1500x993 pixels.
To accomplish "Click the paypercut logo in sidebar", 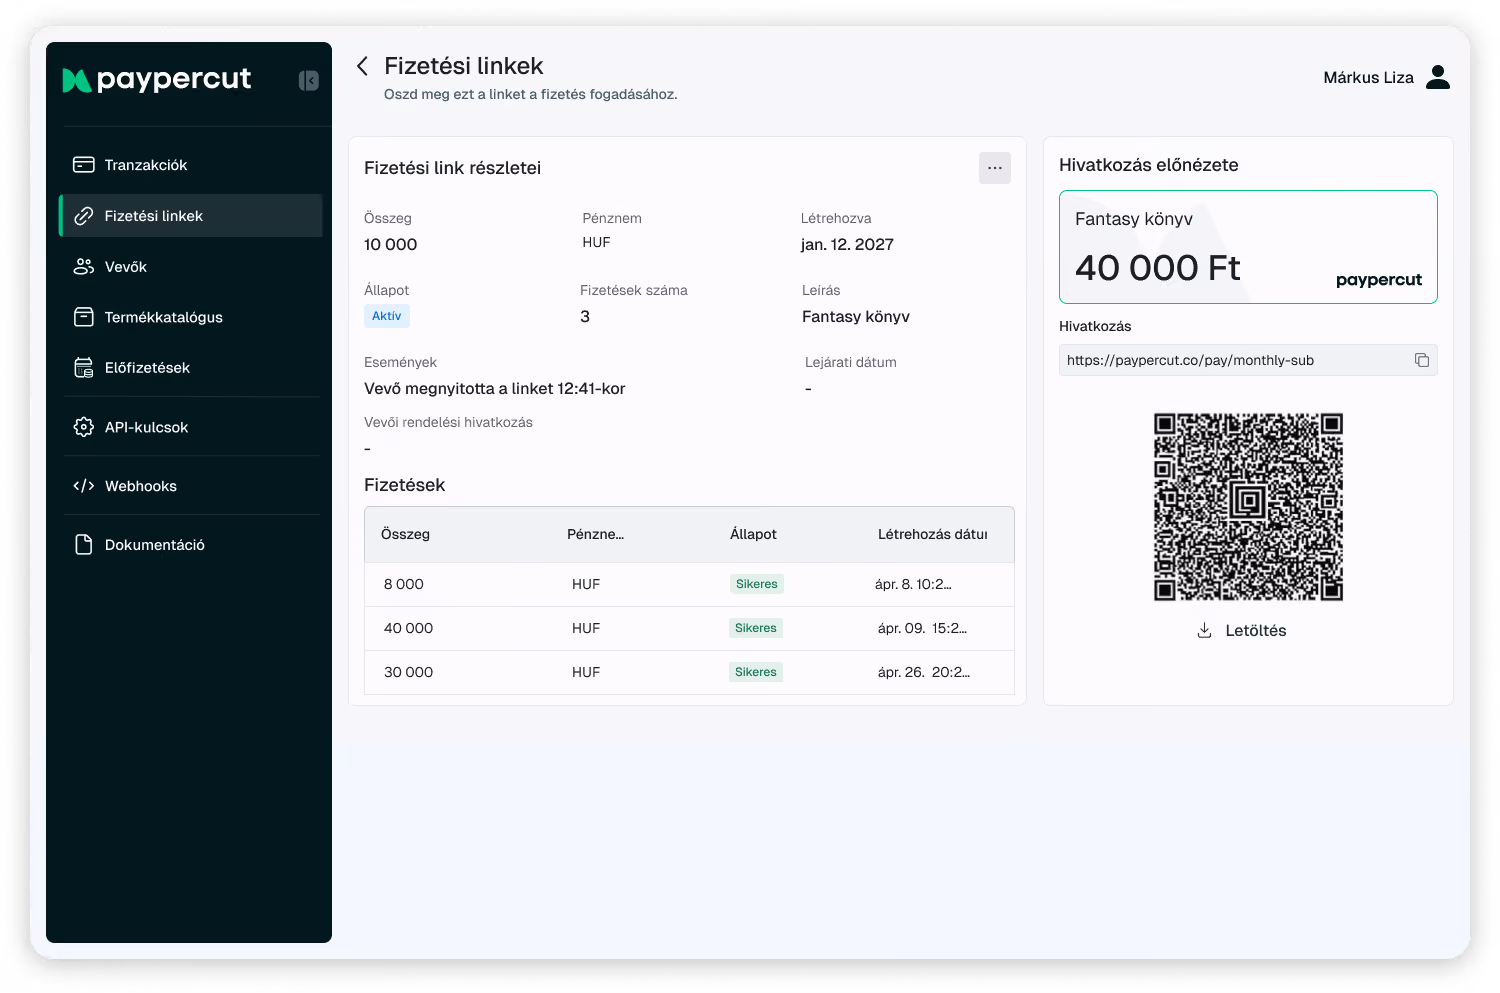I will pos(157,80).
